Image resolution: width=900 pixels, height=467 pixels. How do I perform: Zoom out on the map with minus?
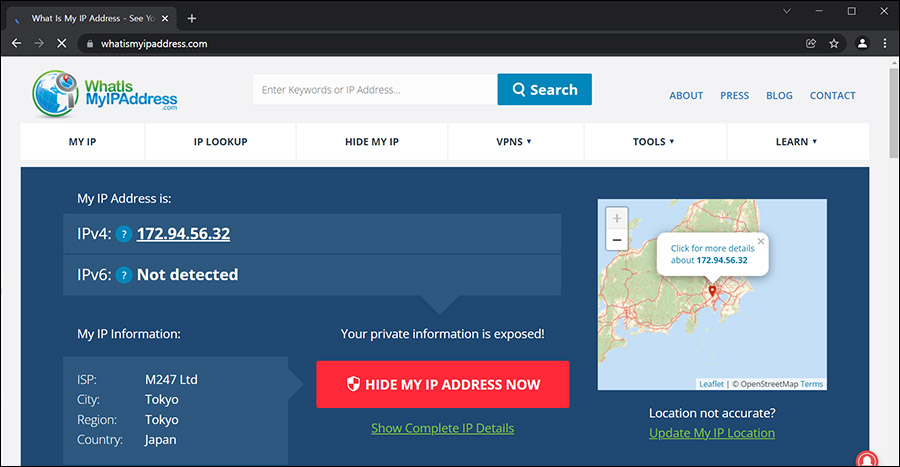[617, 240]
